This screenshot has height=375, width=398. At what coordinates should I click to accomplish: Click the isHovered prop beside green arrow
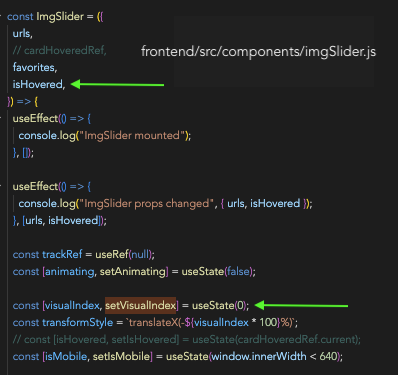(x=39, y=85)
